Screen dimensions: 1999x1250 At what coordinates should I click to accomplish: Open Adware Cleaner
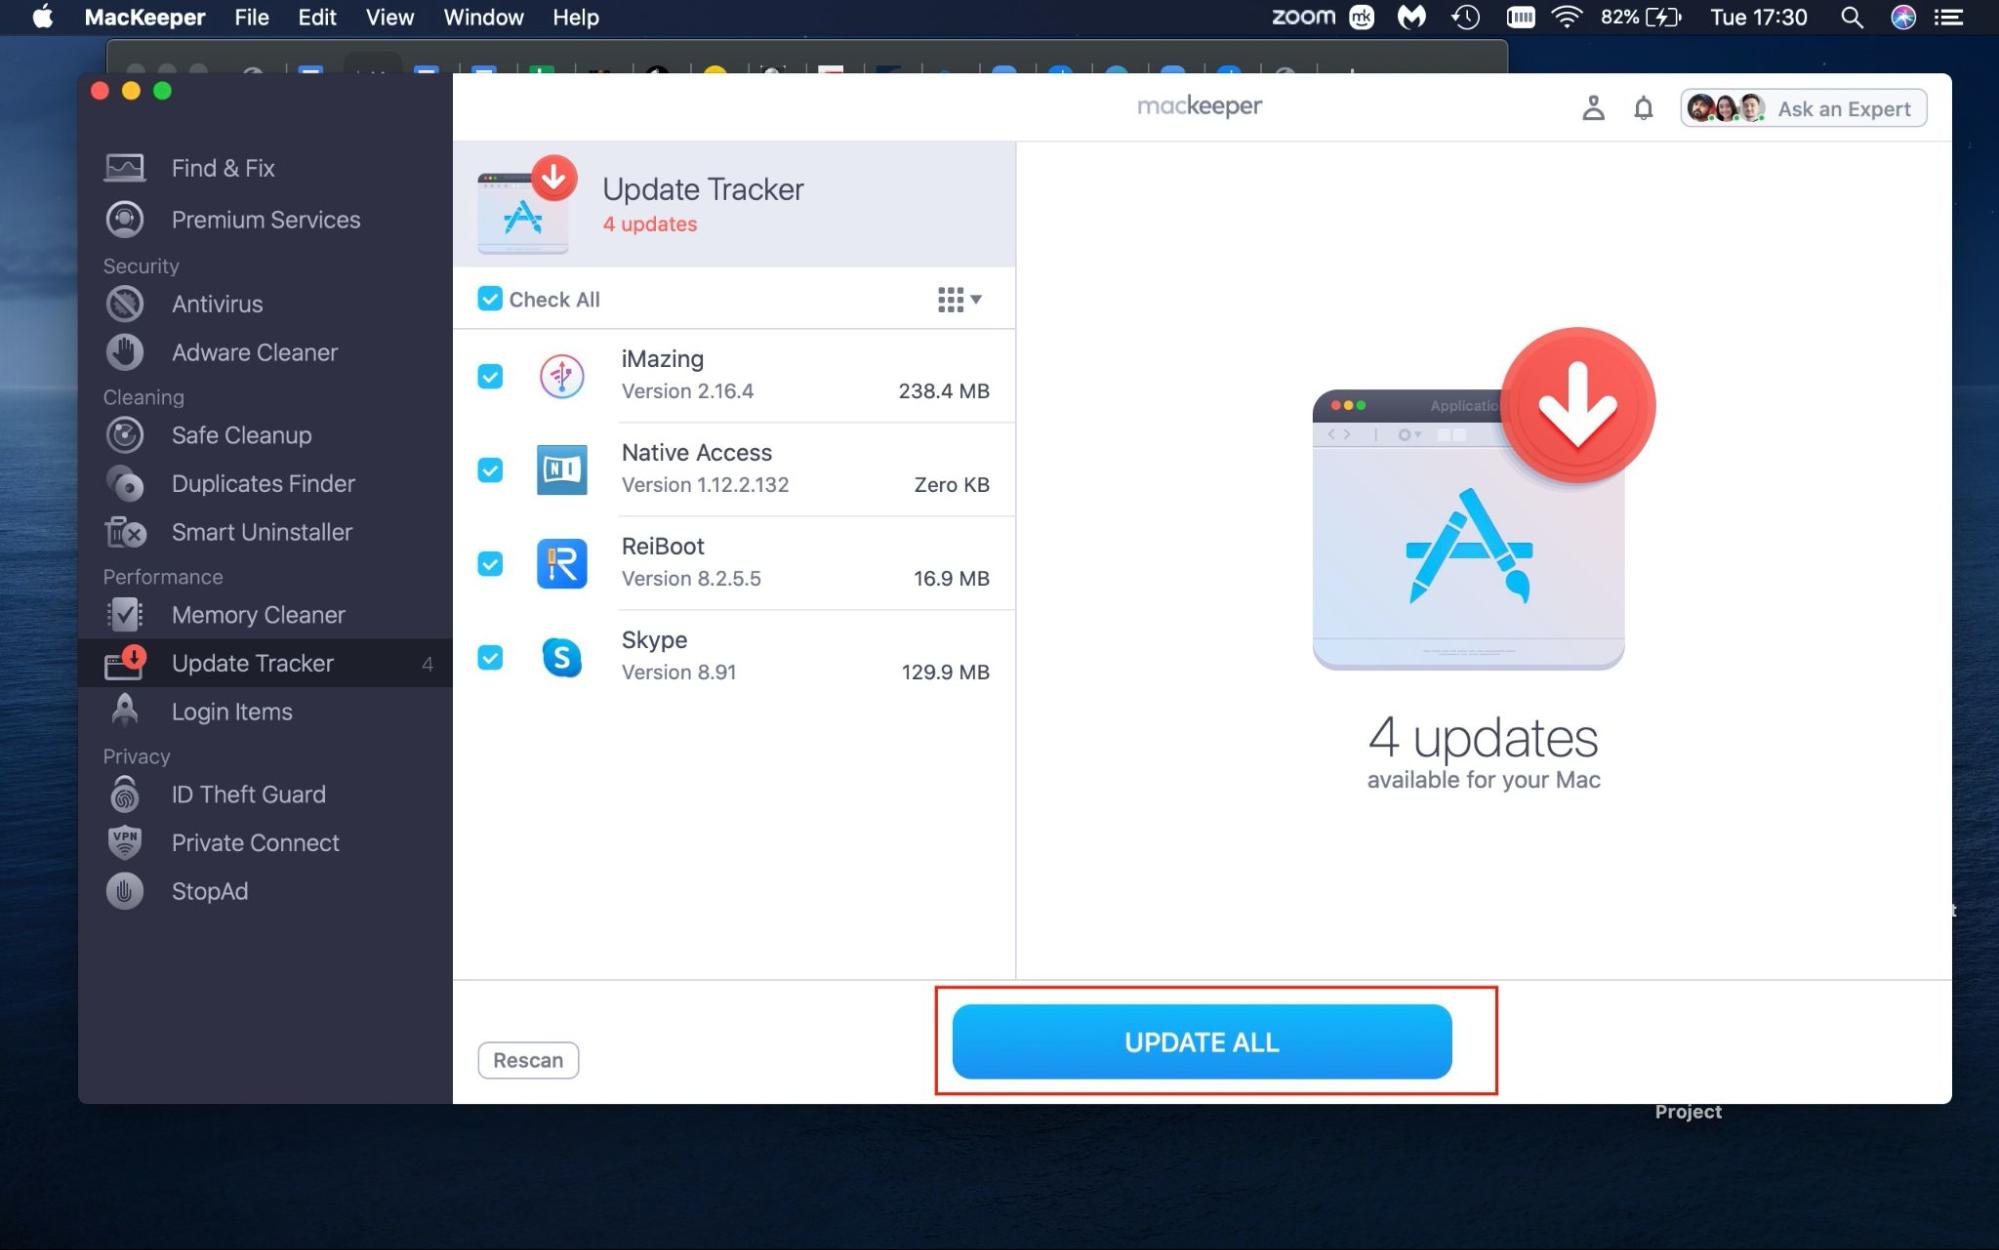[265, 352]
